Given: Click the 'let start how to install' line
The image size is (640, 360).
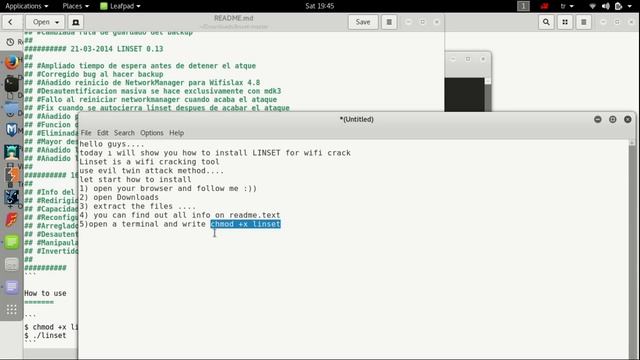Looking at the screenshot, I should [x=135, y=180].
